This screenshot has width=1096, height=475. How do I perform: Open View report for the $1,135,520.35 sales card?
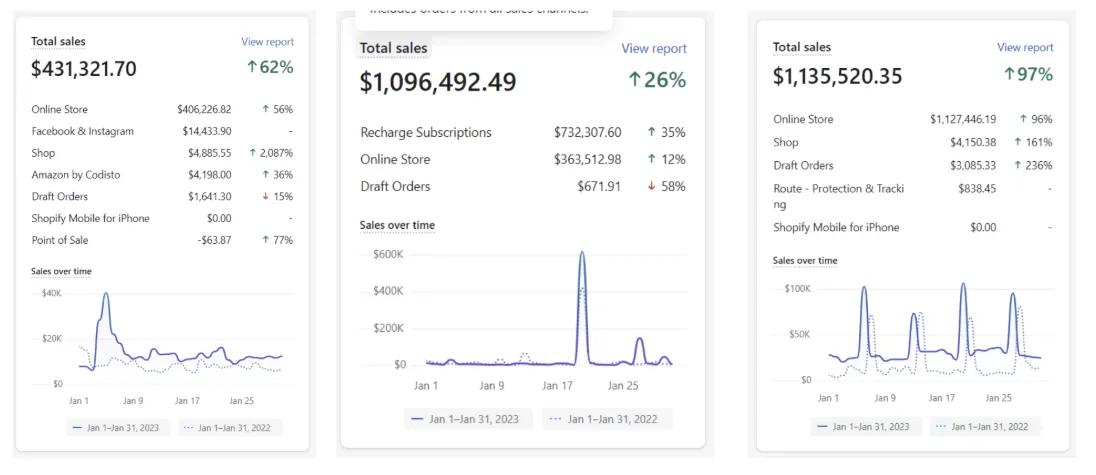coord(1025,47)
